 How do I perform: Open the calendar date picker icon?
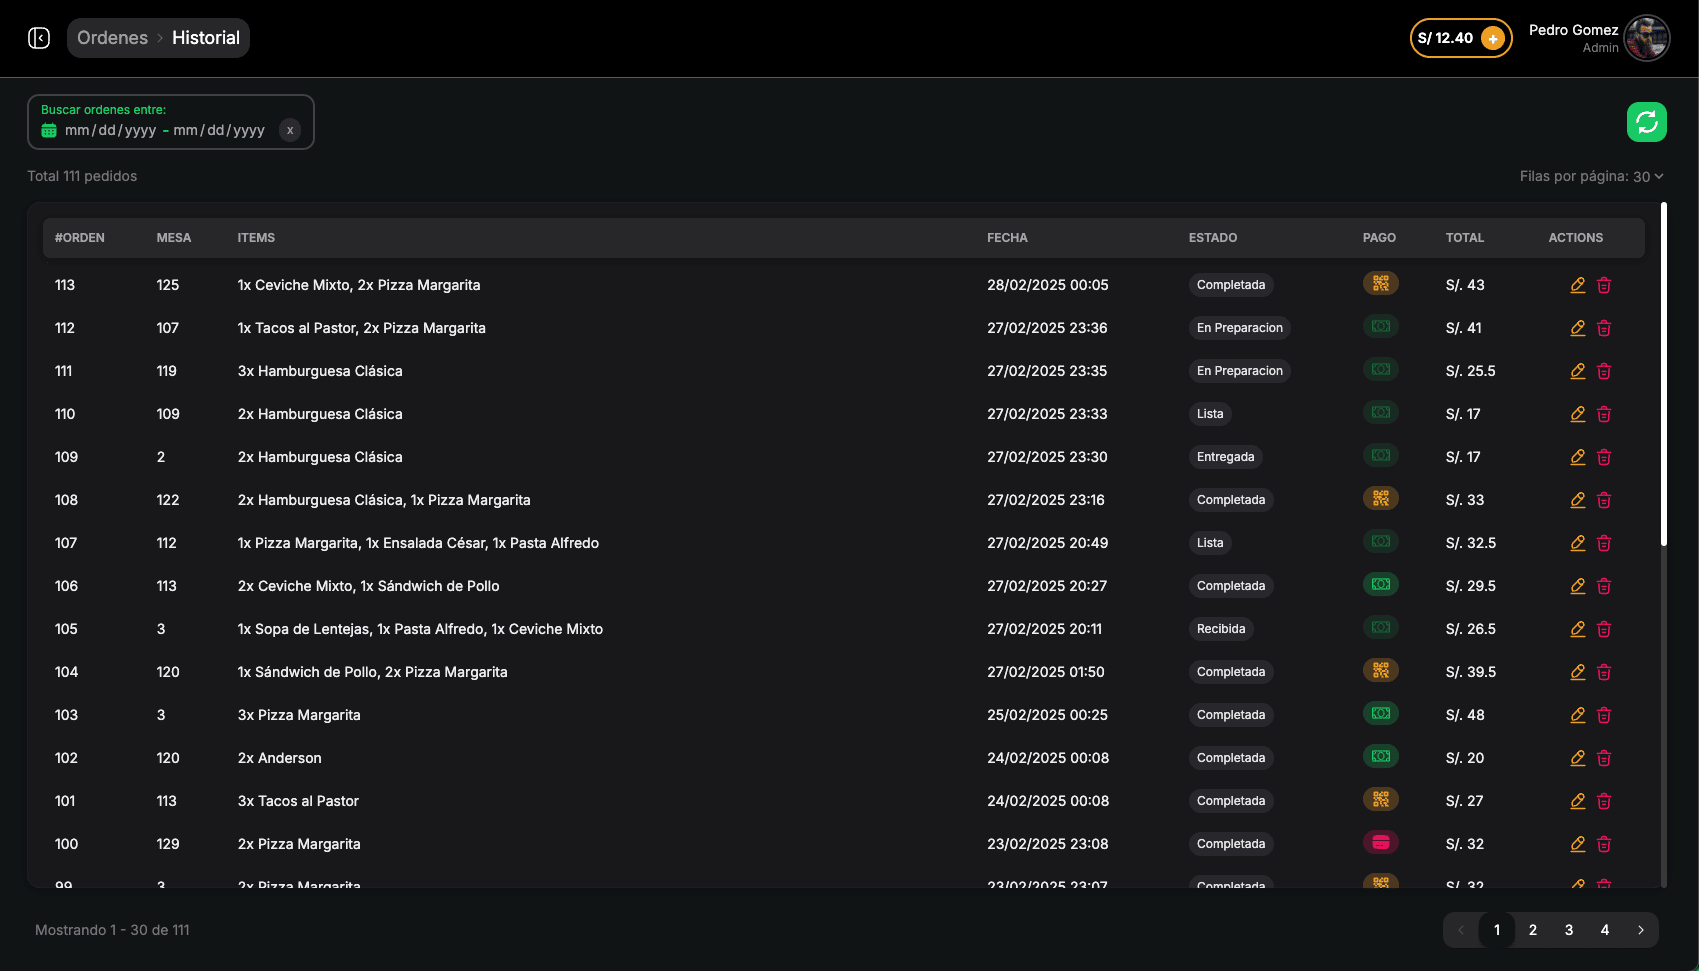coord(49,131)
